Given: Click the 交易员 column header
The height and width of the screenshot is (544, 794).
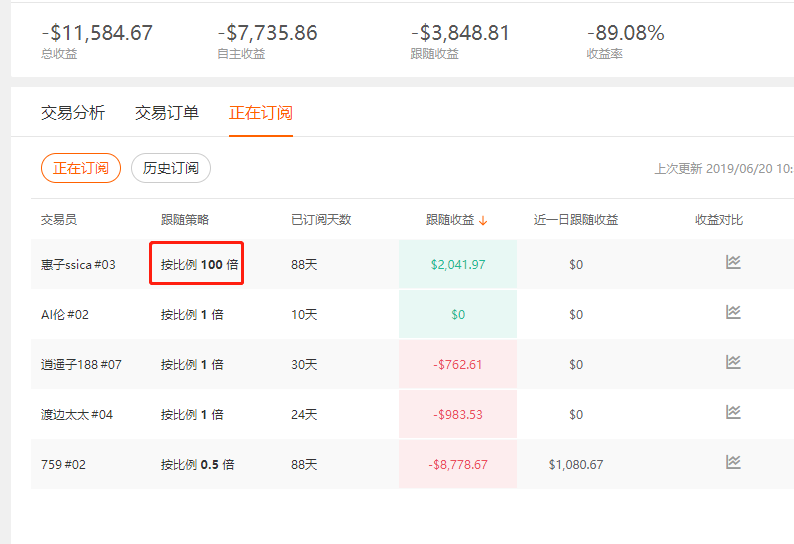Looking at the screenshot, I should click(x=59, y=219).
